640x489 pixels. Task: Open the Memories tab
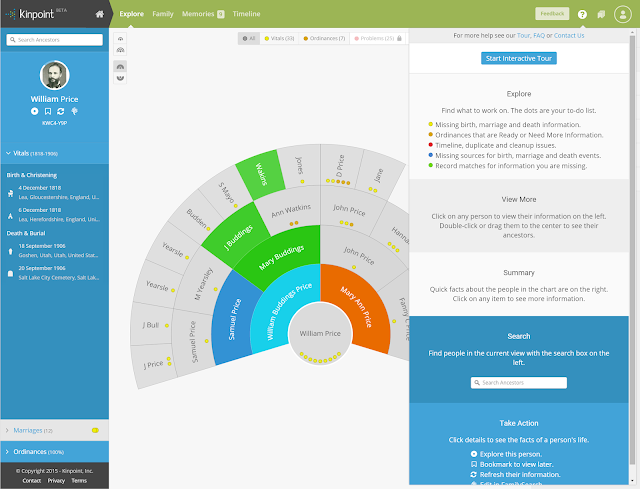click(198, 14)
